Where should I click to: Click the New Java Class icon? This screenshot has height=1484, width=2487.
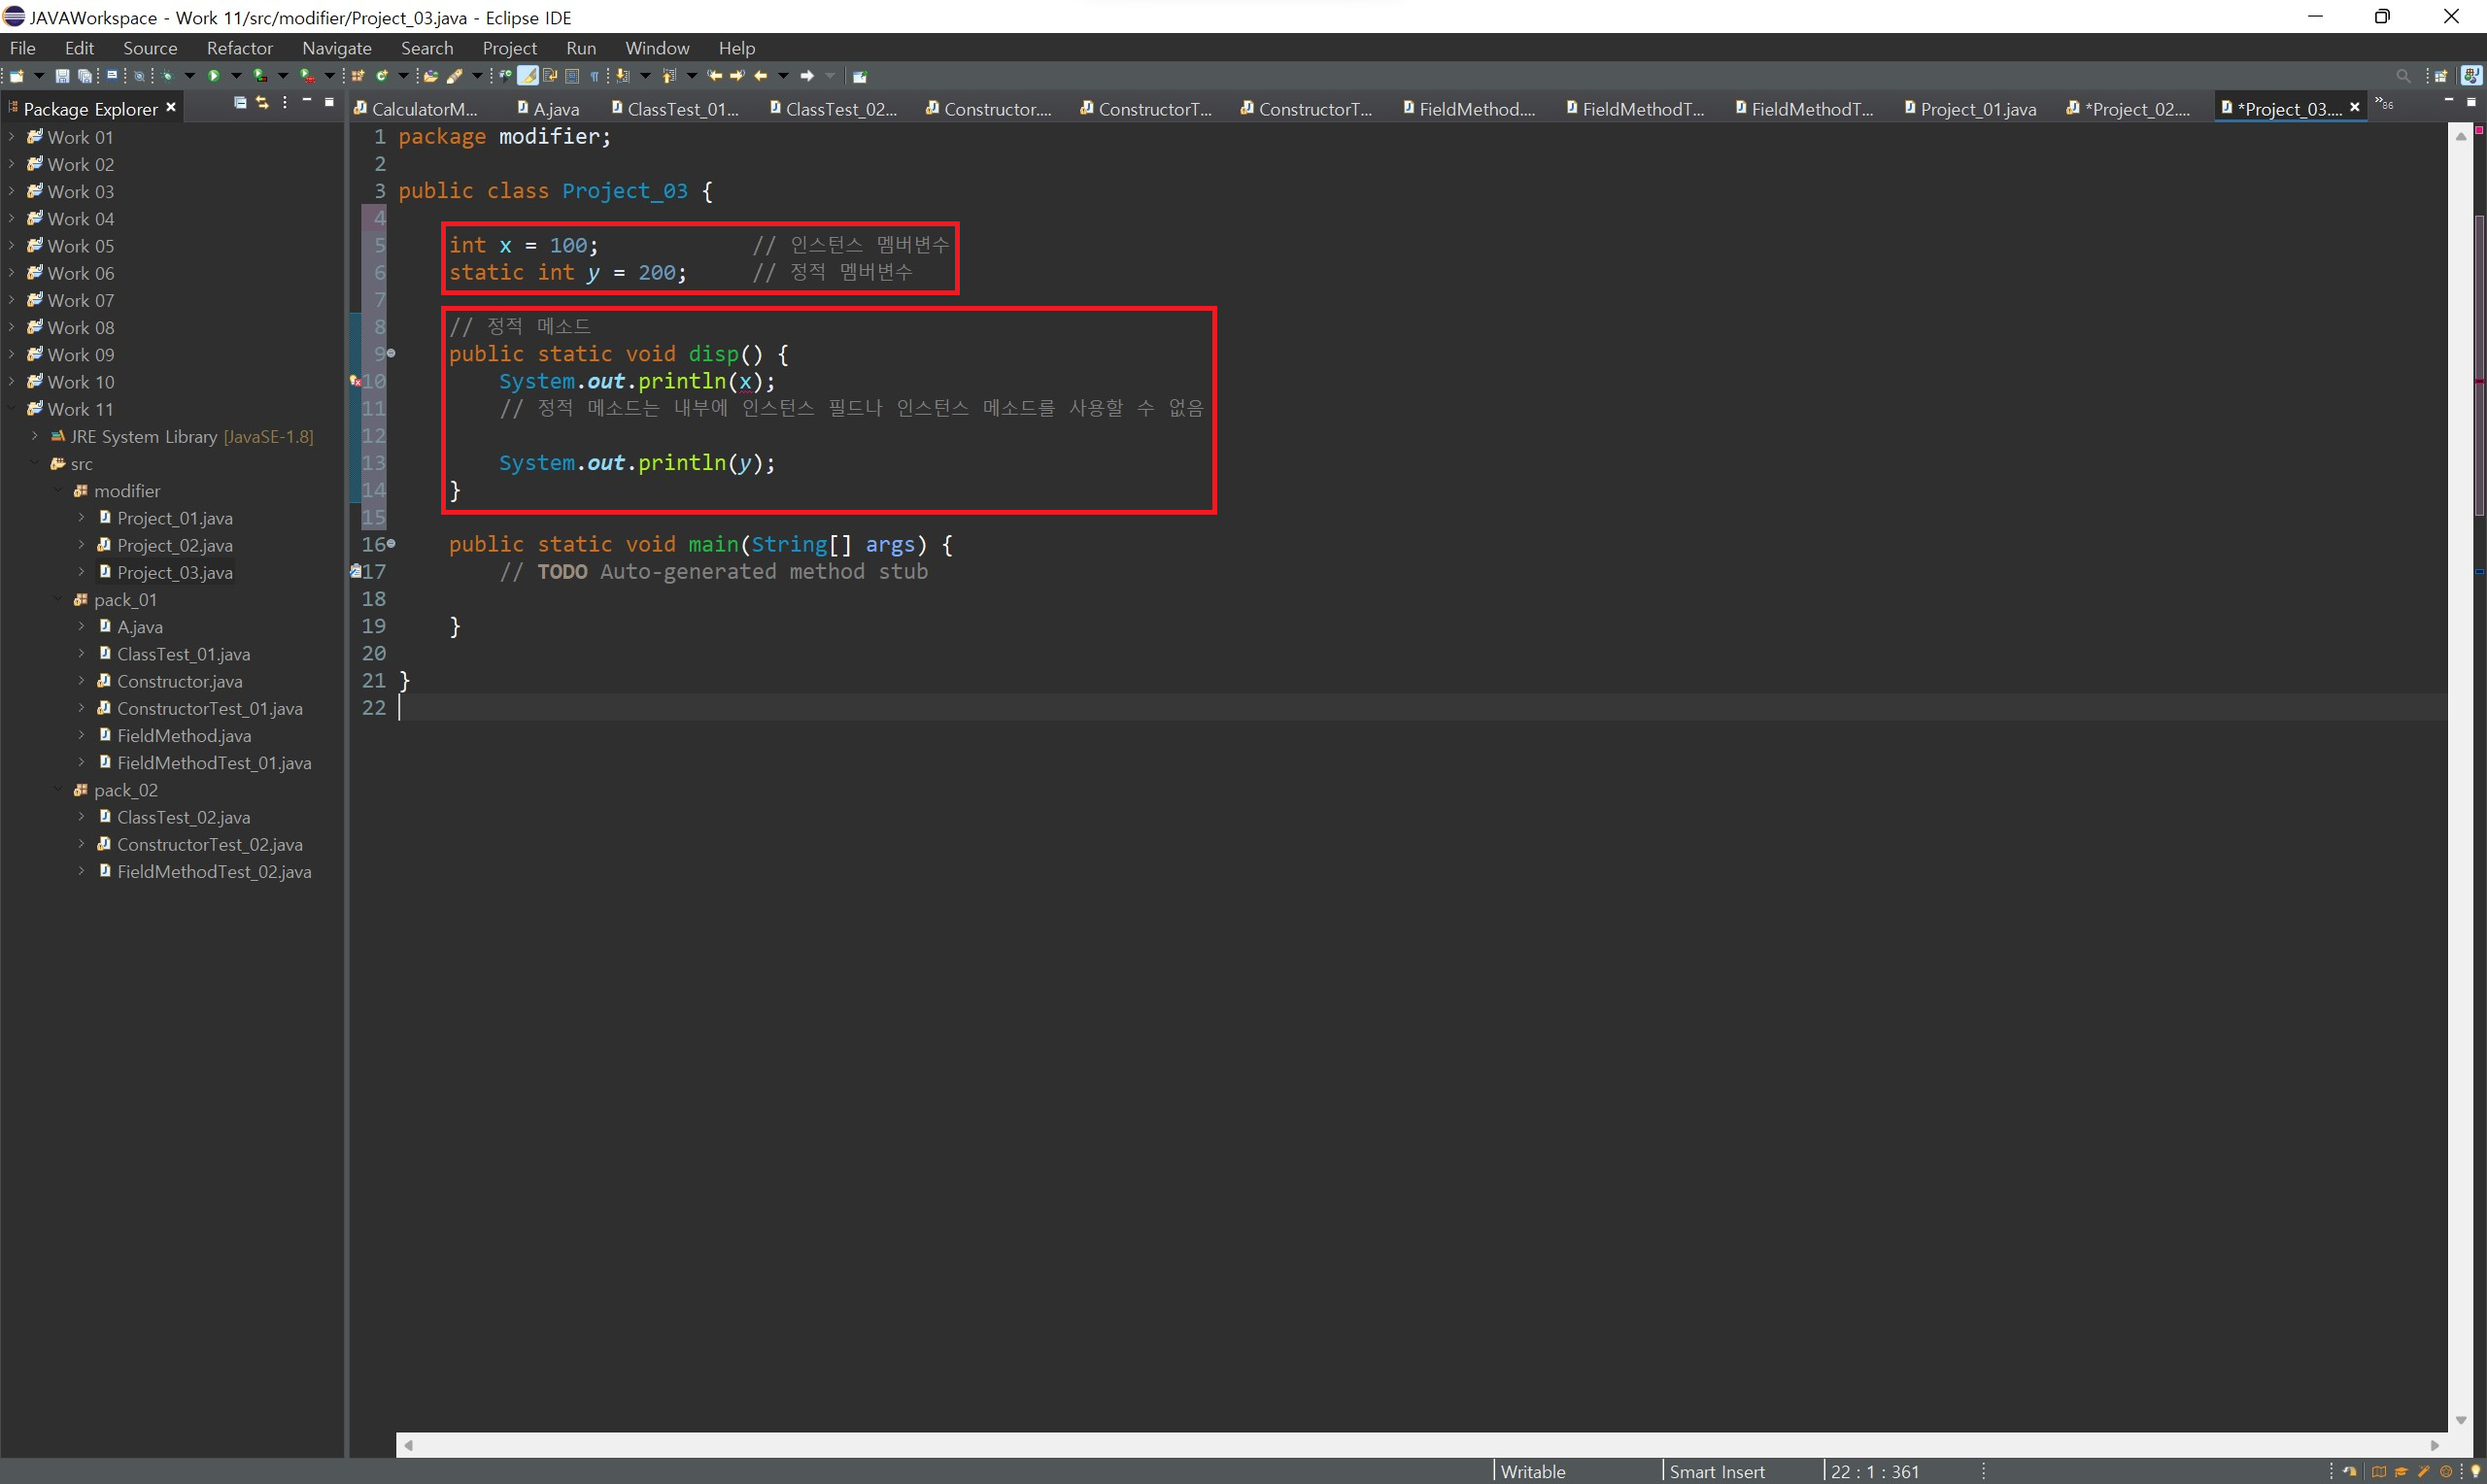click(382, 76)
